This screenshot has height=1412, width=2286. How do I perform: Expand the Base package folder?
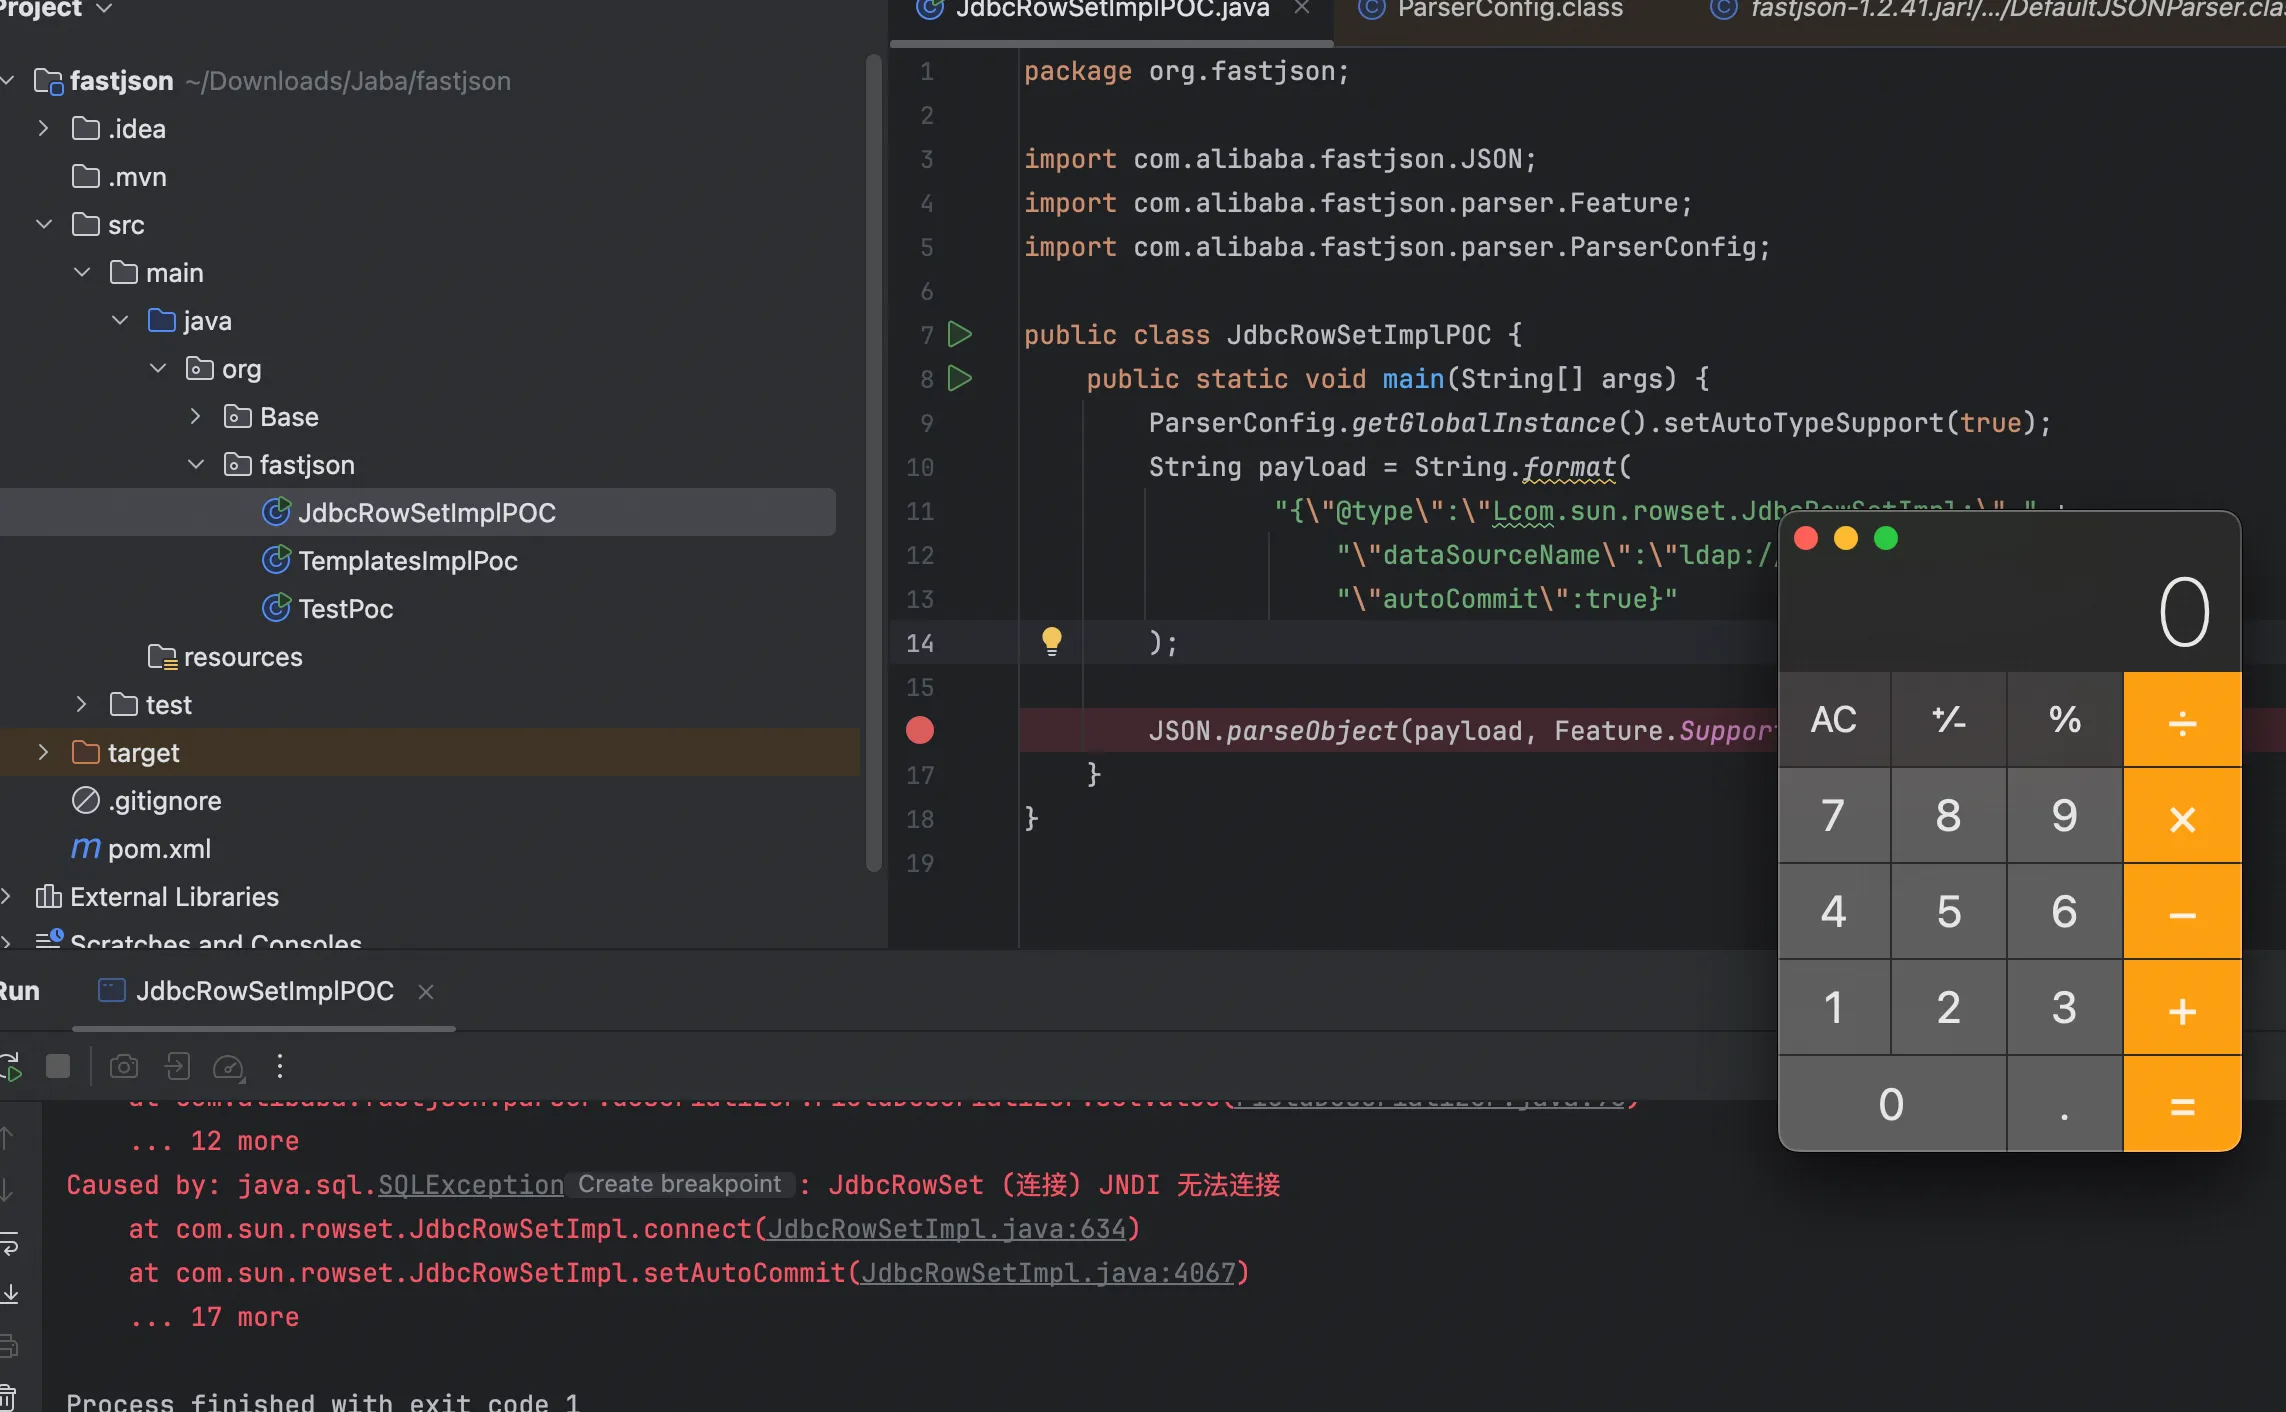pos(196,416)
